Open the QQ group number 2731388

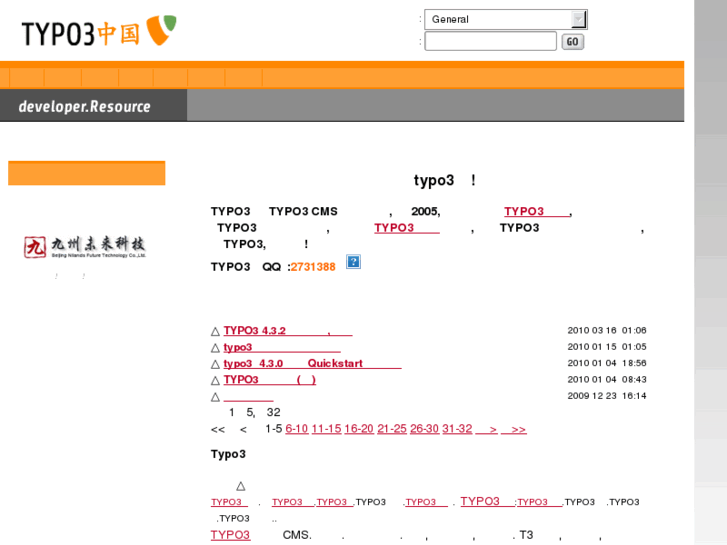(313, 267)
